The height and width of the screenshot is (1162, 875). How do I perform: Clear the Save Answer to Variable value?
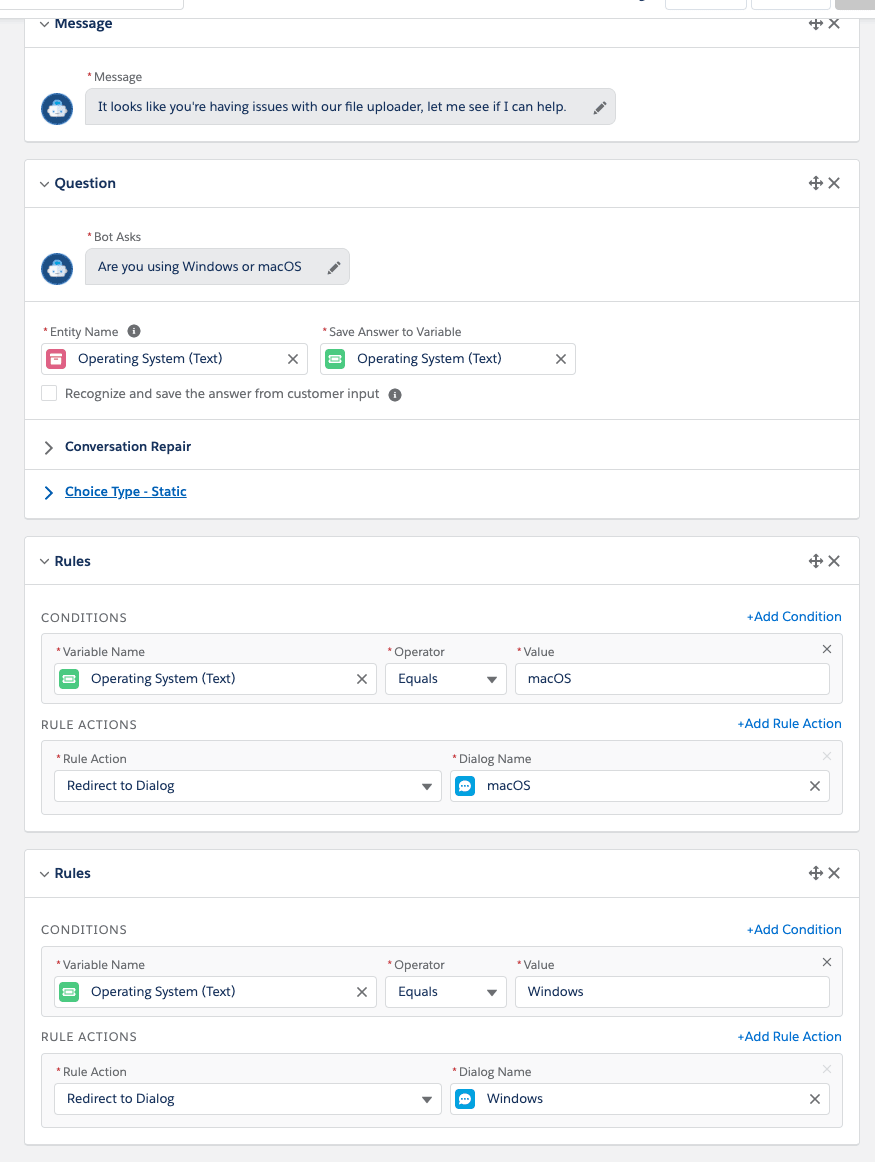pyautogui.click(x=561, y=359)
